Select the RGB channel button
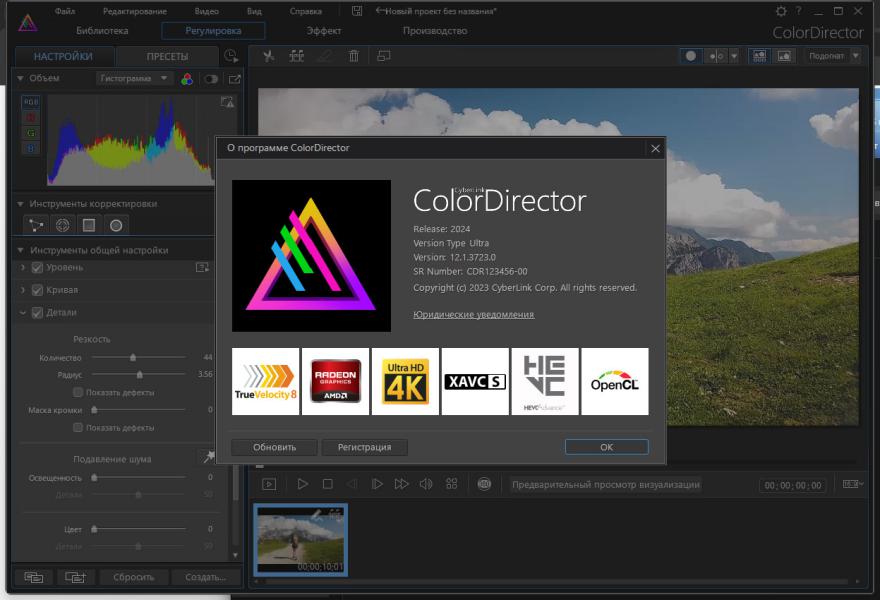 31,102
